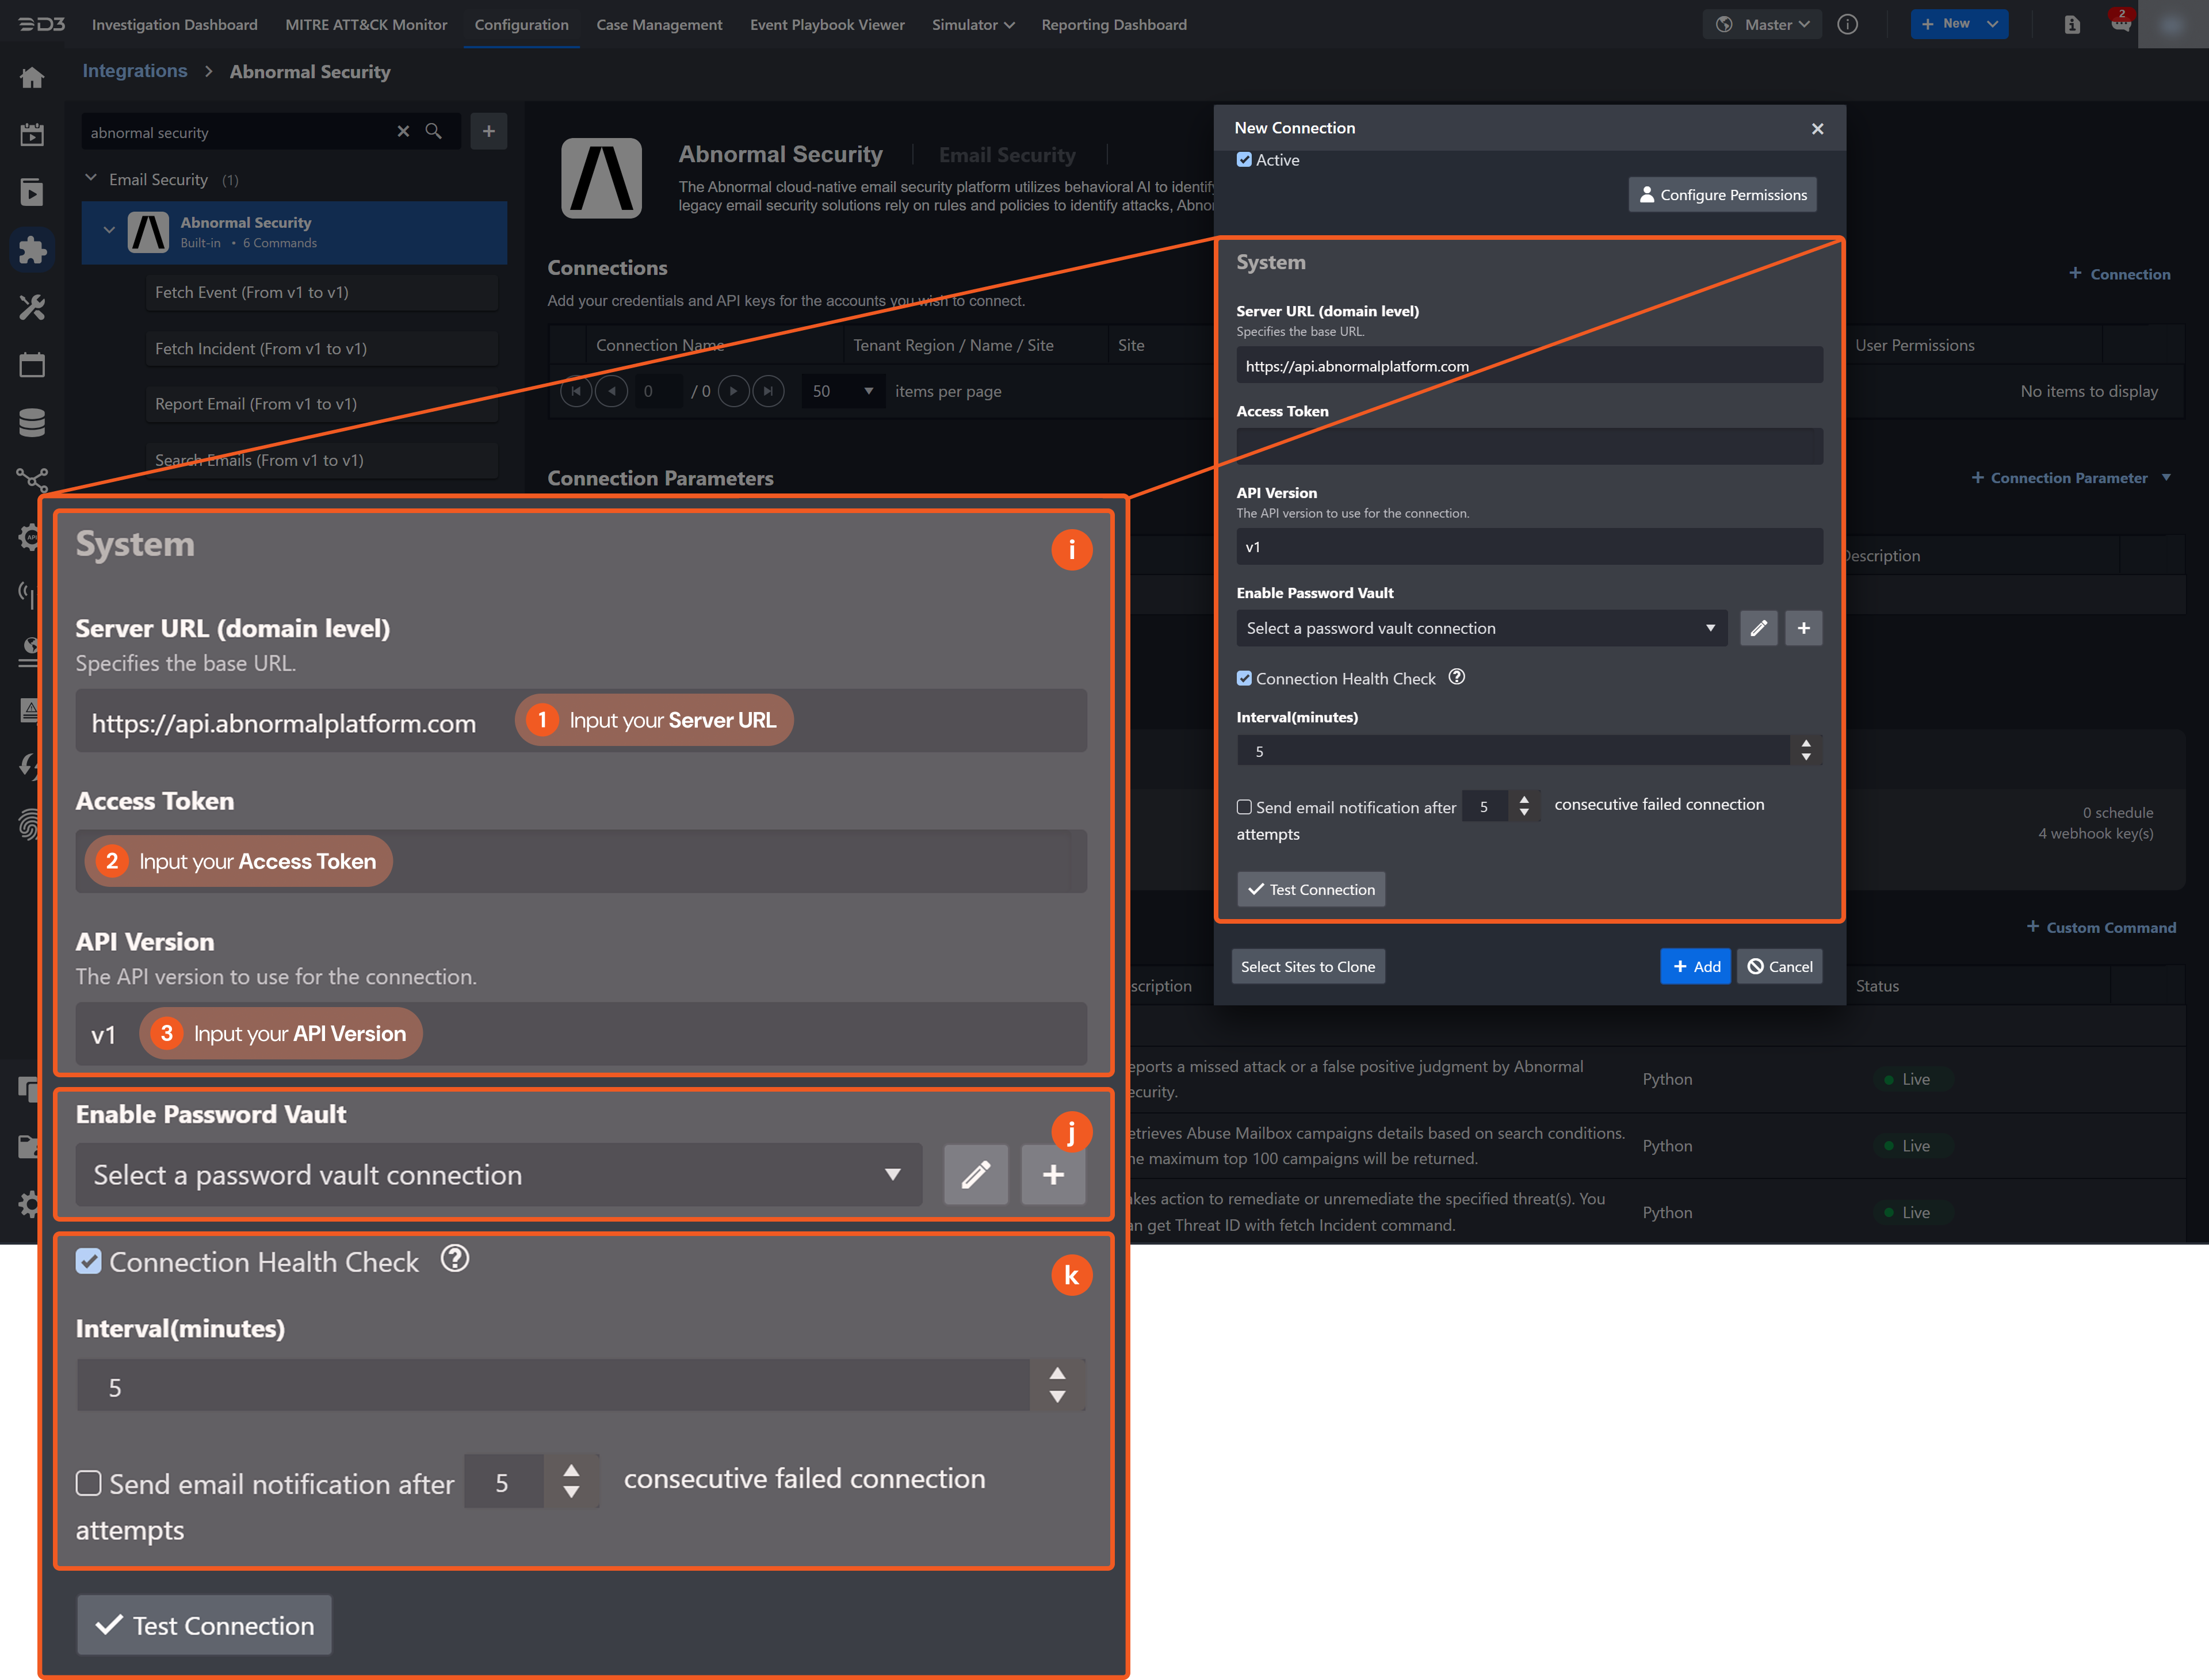This screenshot has height=1680, width=2209.
Task: Open the Simulator menu
Action: coord(972,24)
